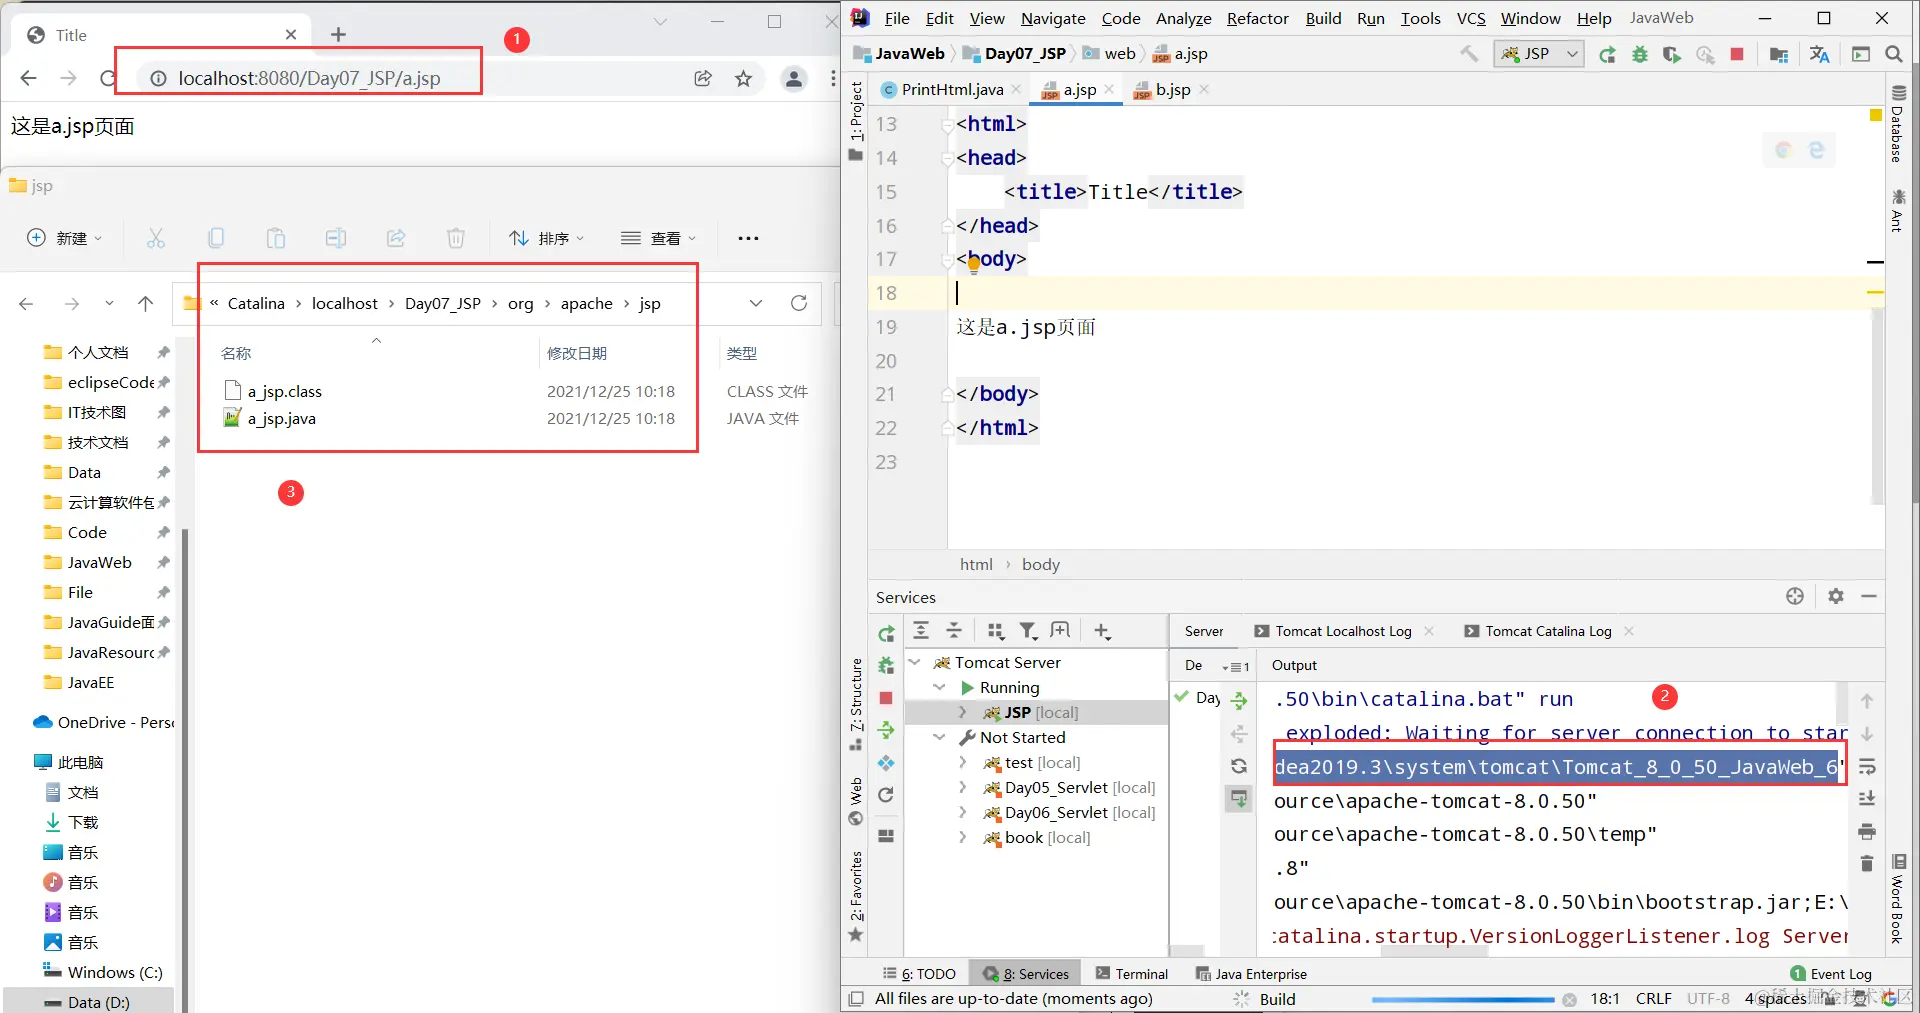Collapse the Not Started node
The width and height of the screenshot is (1920, 1013).
click(x=939, y=737)
